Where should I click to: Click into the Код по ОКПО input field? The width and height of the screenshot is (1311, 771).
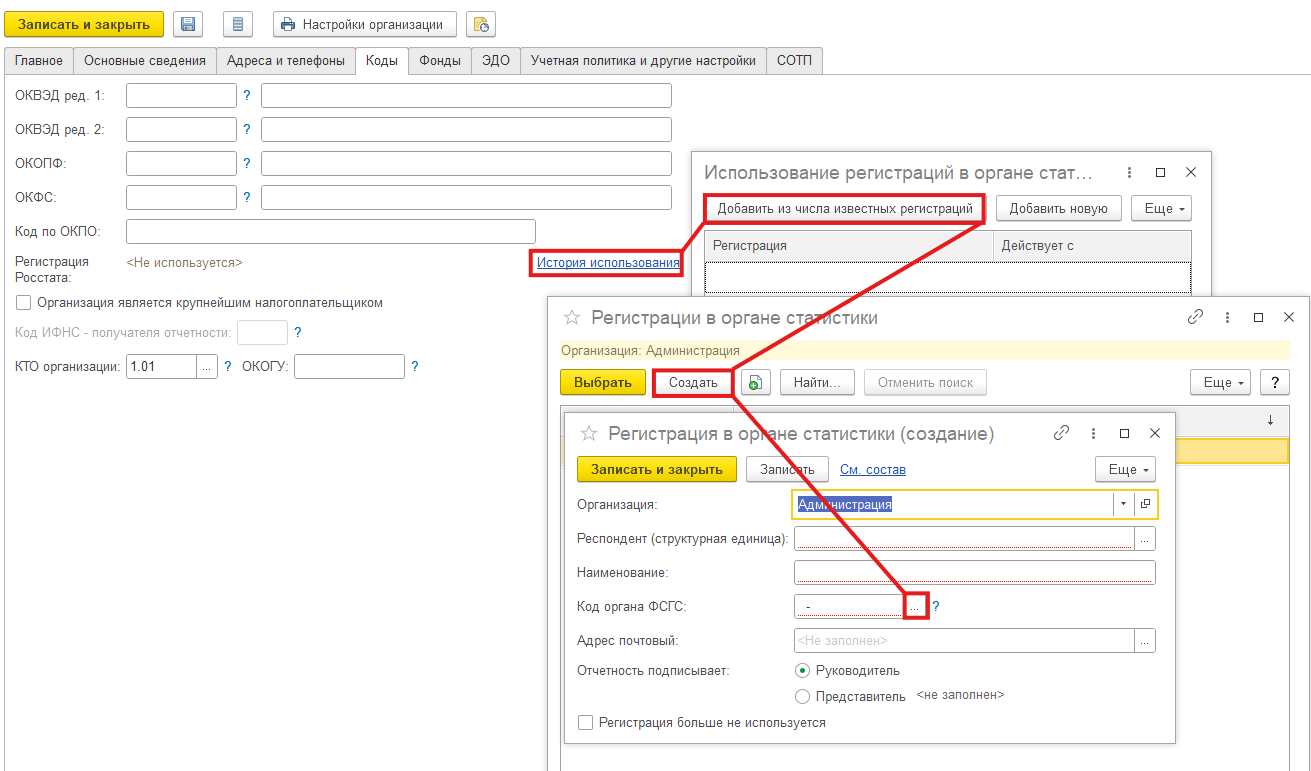coord(331,232)
